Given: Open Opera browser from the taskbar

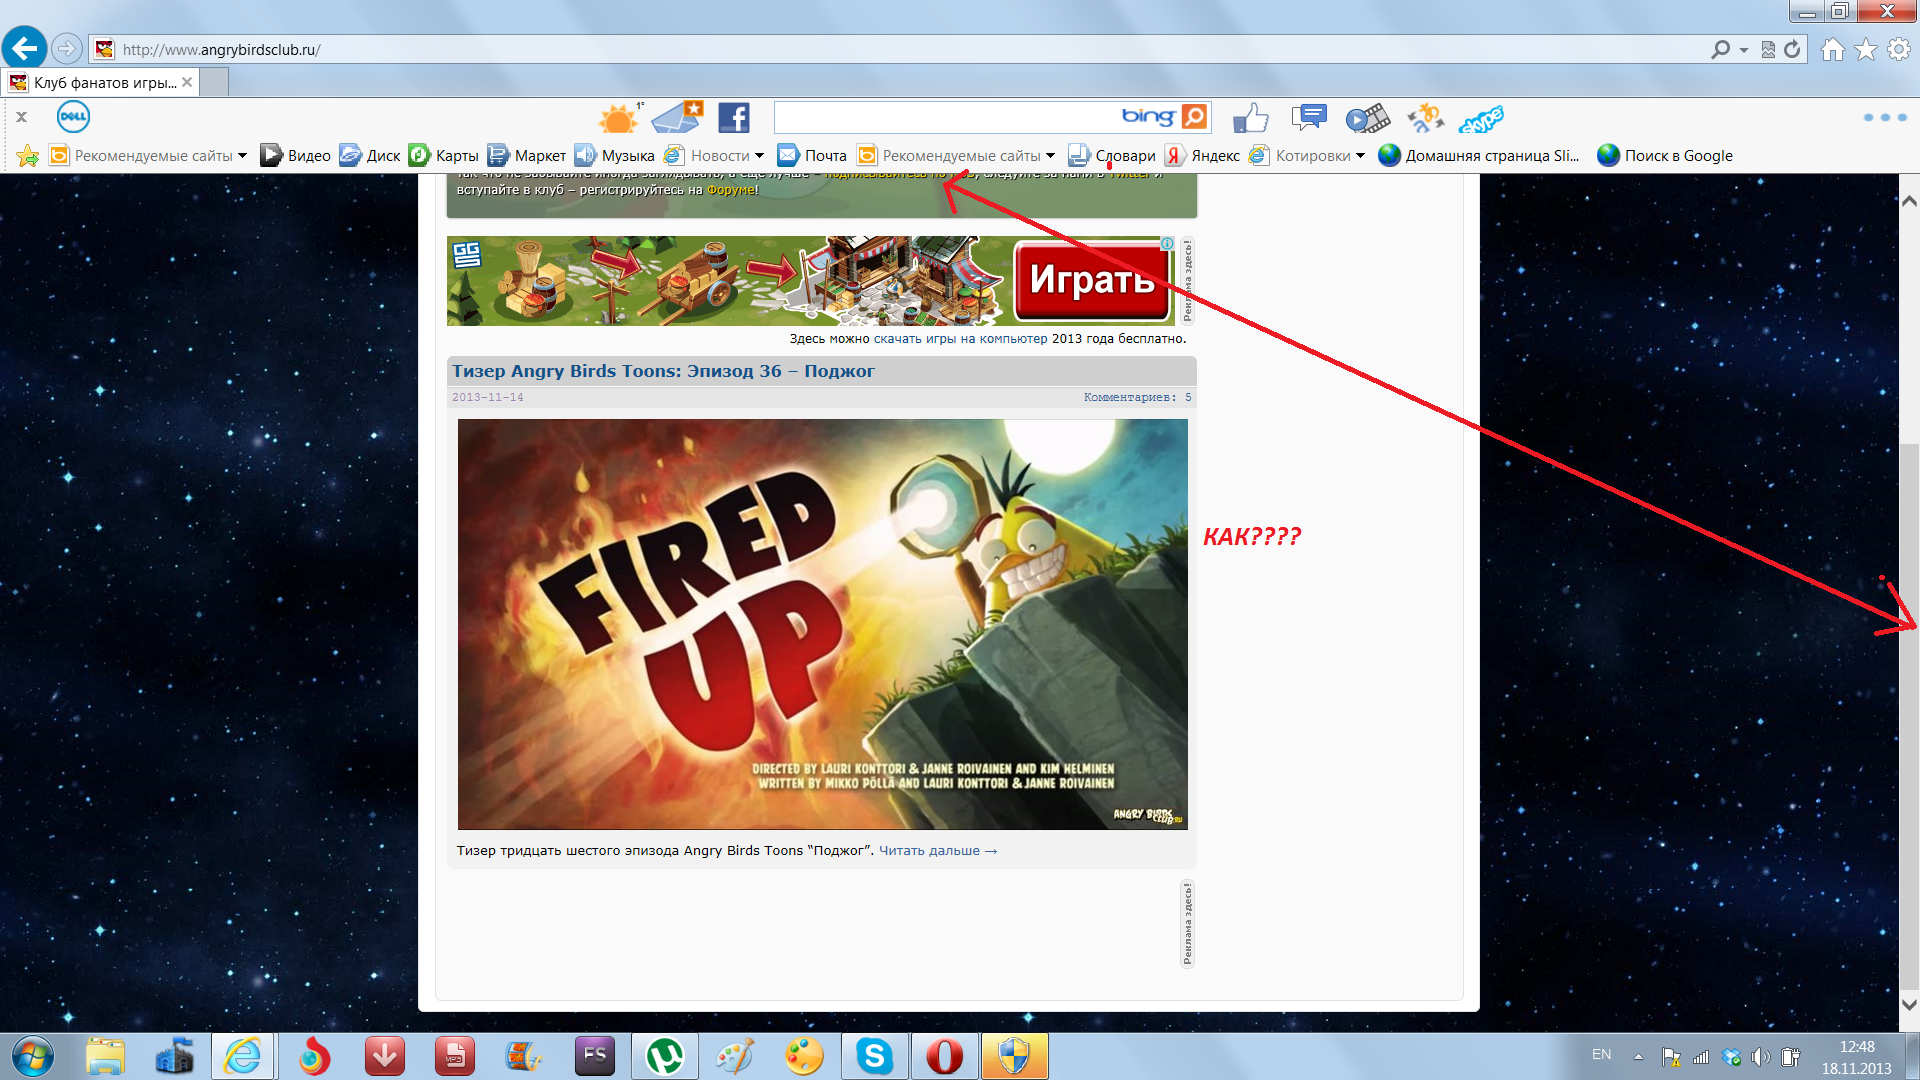Looking at the screenshot, I should click(x=944, y=1056).
